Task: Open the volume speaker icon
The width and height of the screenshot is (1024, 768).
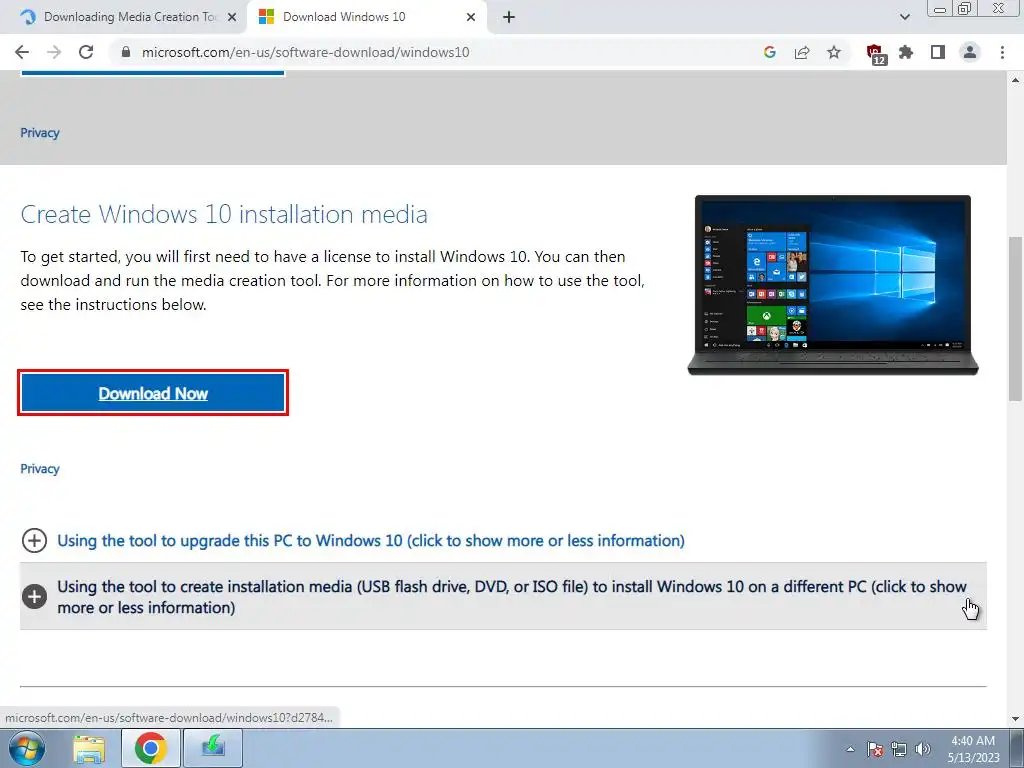Action: pyautogui.click(x=923, y=749)
